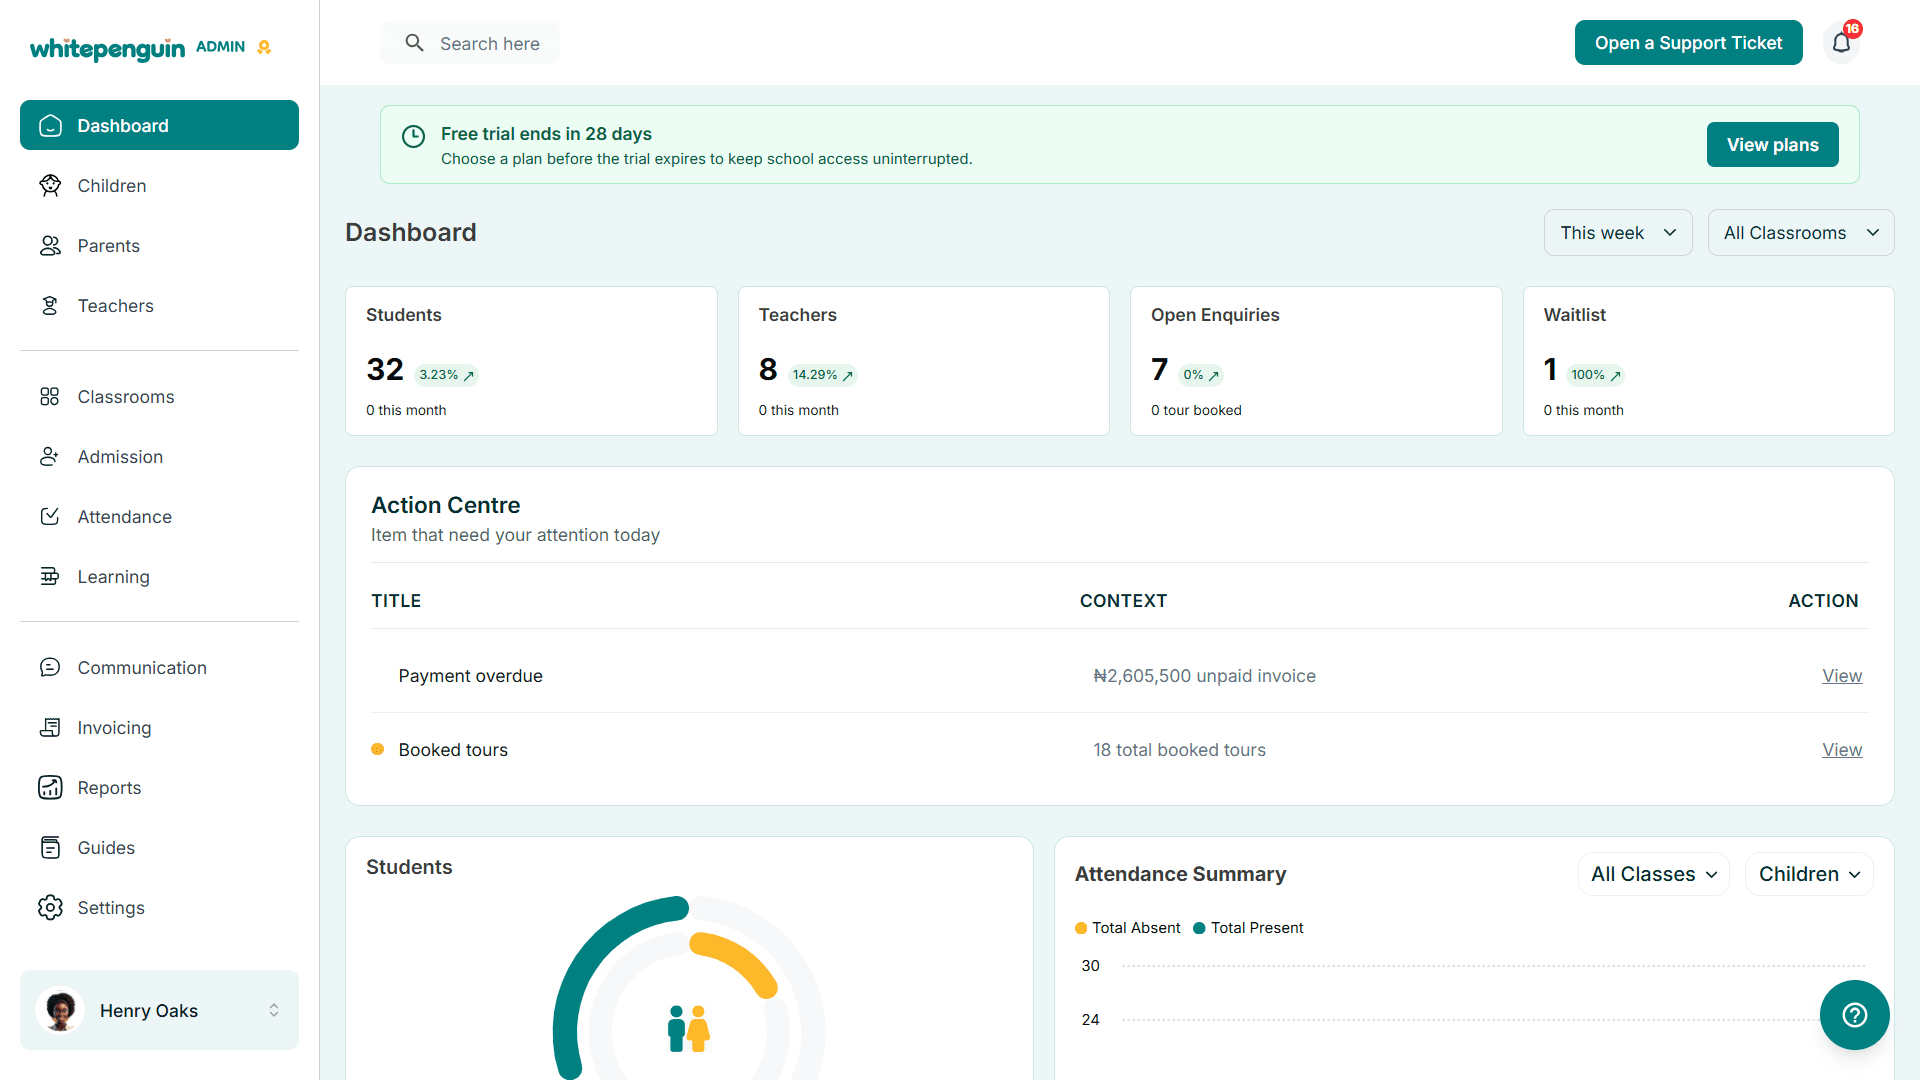1920x1080 pixels.
Task: Click the Parents sidebar icon
Action: pos(50,245)
